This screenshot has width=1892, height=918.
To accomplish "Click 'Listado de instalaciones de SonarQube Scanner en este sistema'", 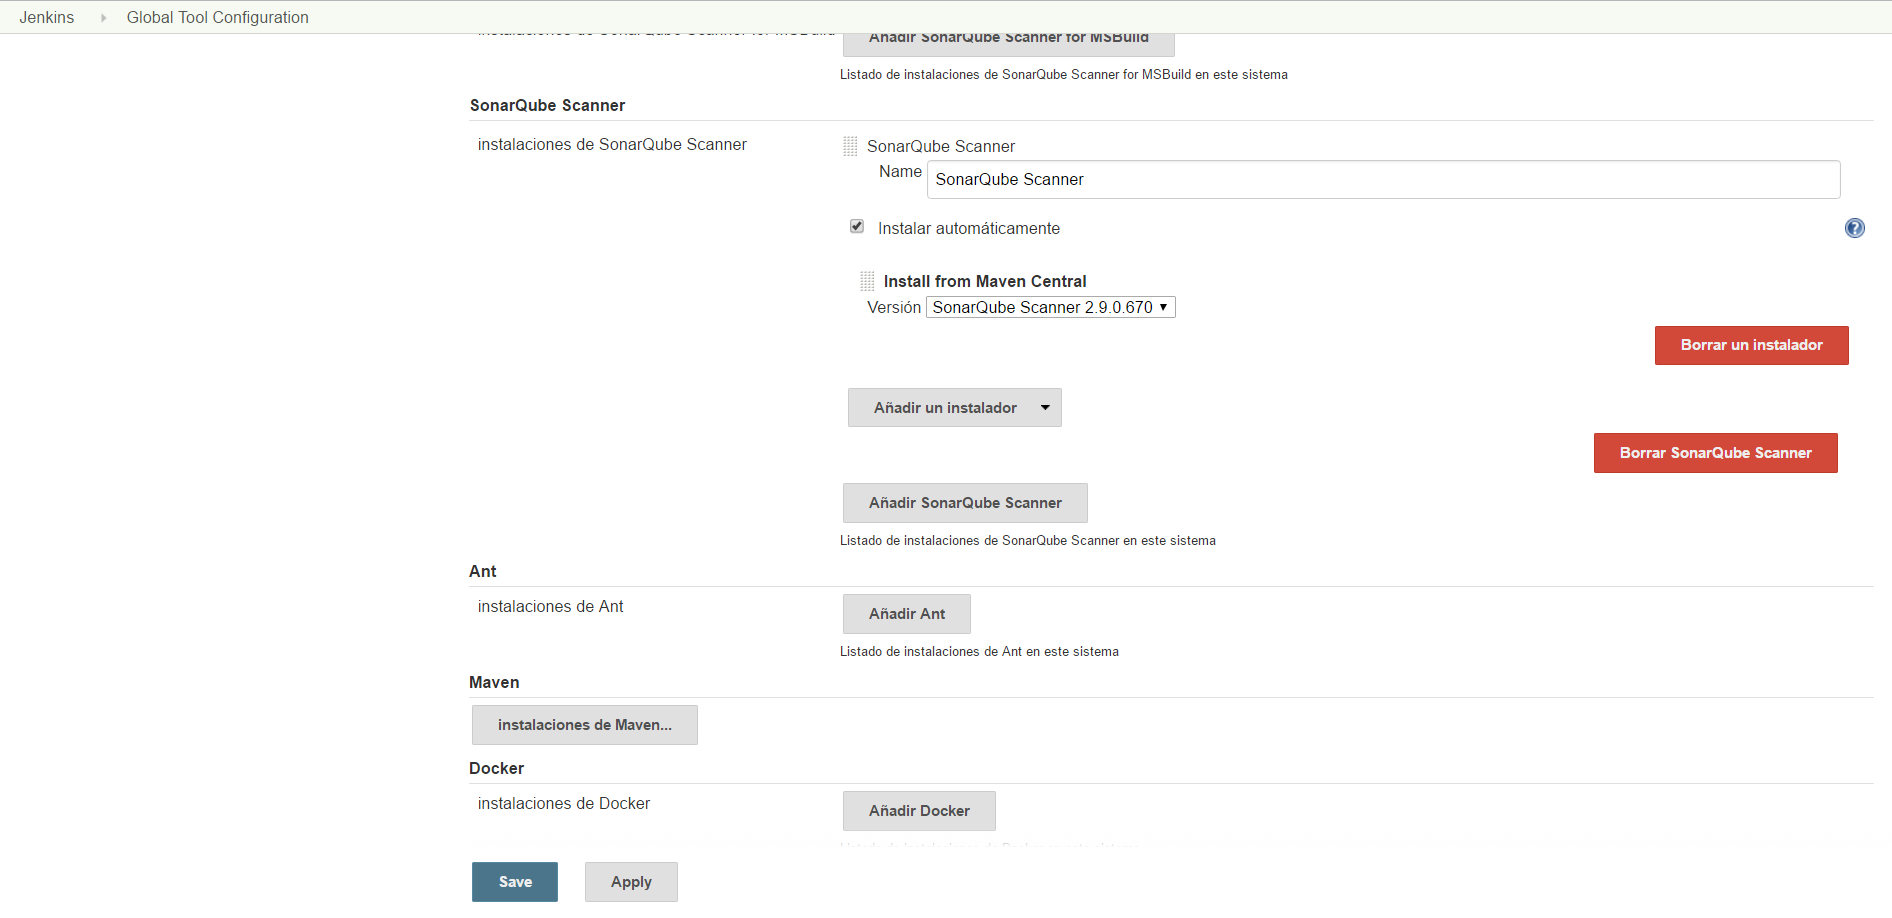I will click(1028, 541).
